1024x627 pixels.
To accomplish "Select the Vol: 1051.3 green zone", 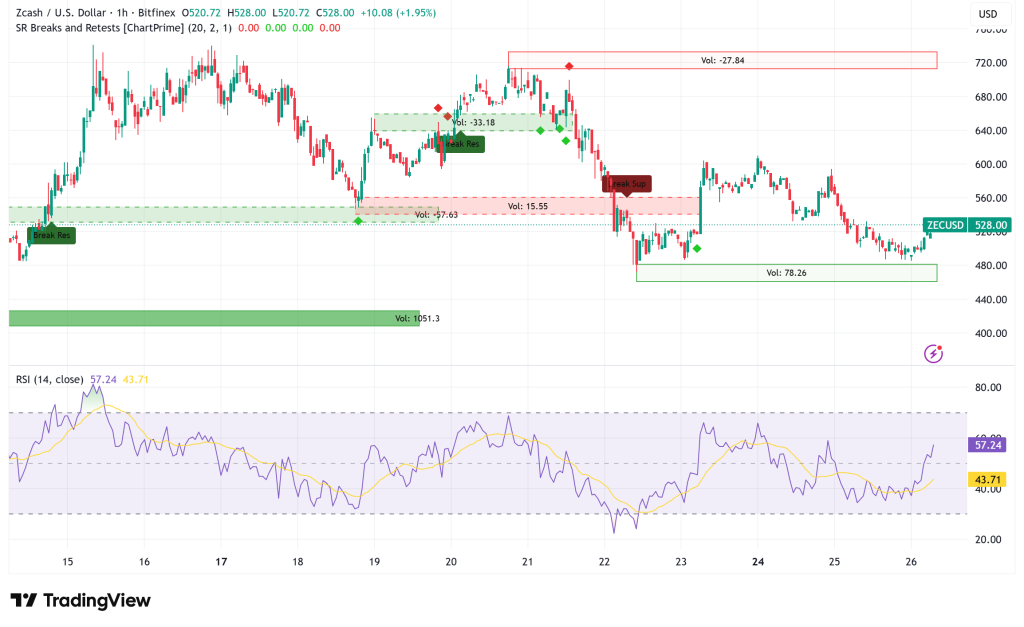I will coord(214,318).
